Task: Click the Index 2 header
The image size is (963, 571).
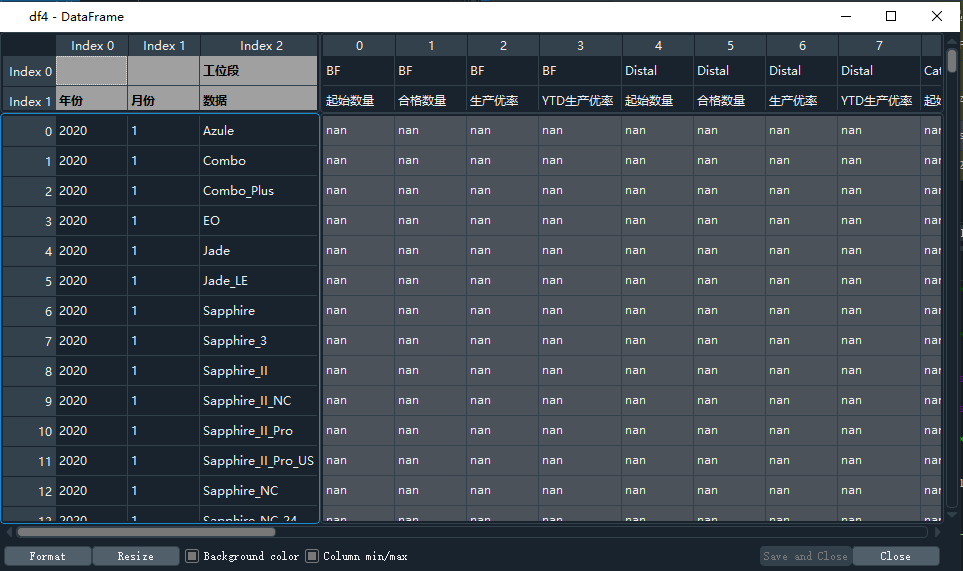Action: pyautogui.click(x=259, y=45)
